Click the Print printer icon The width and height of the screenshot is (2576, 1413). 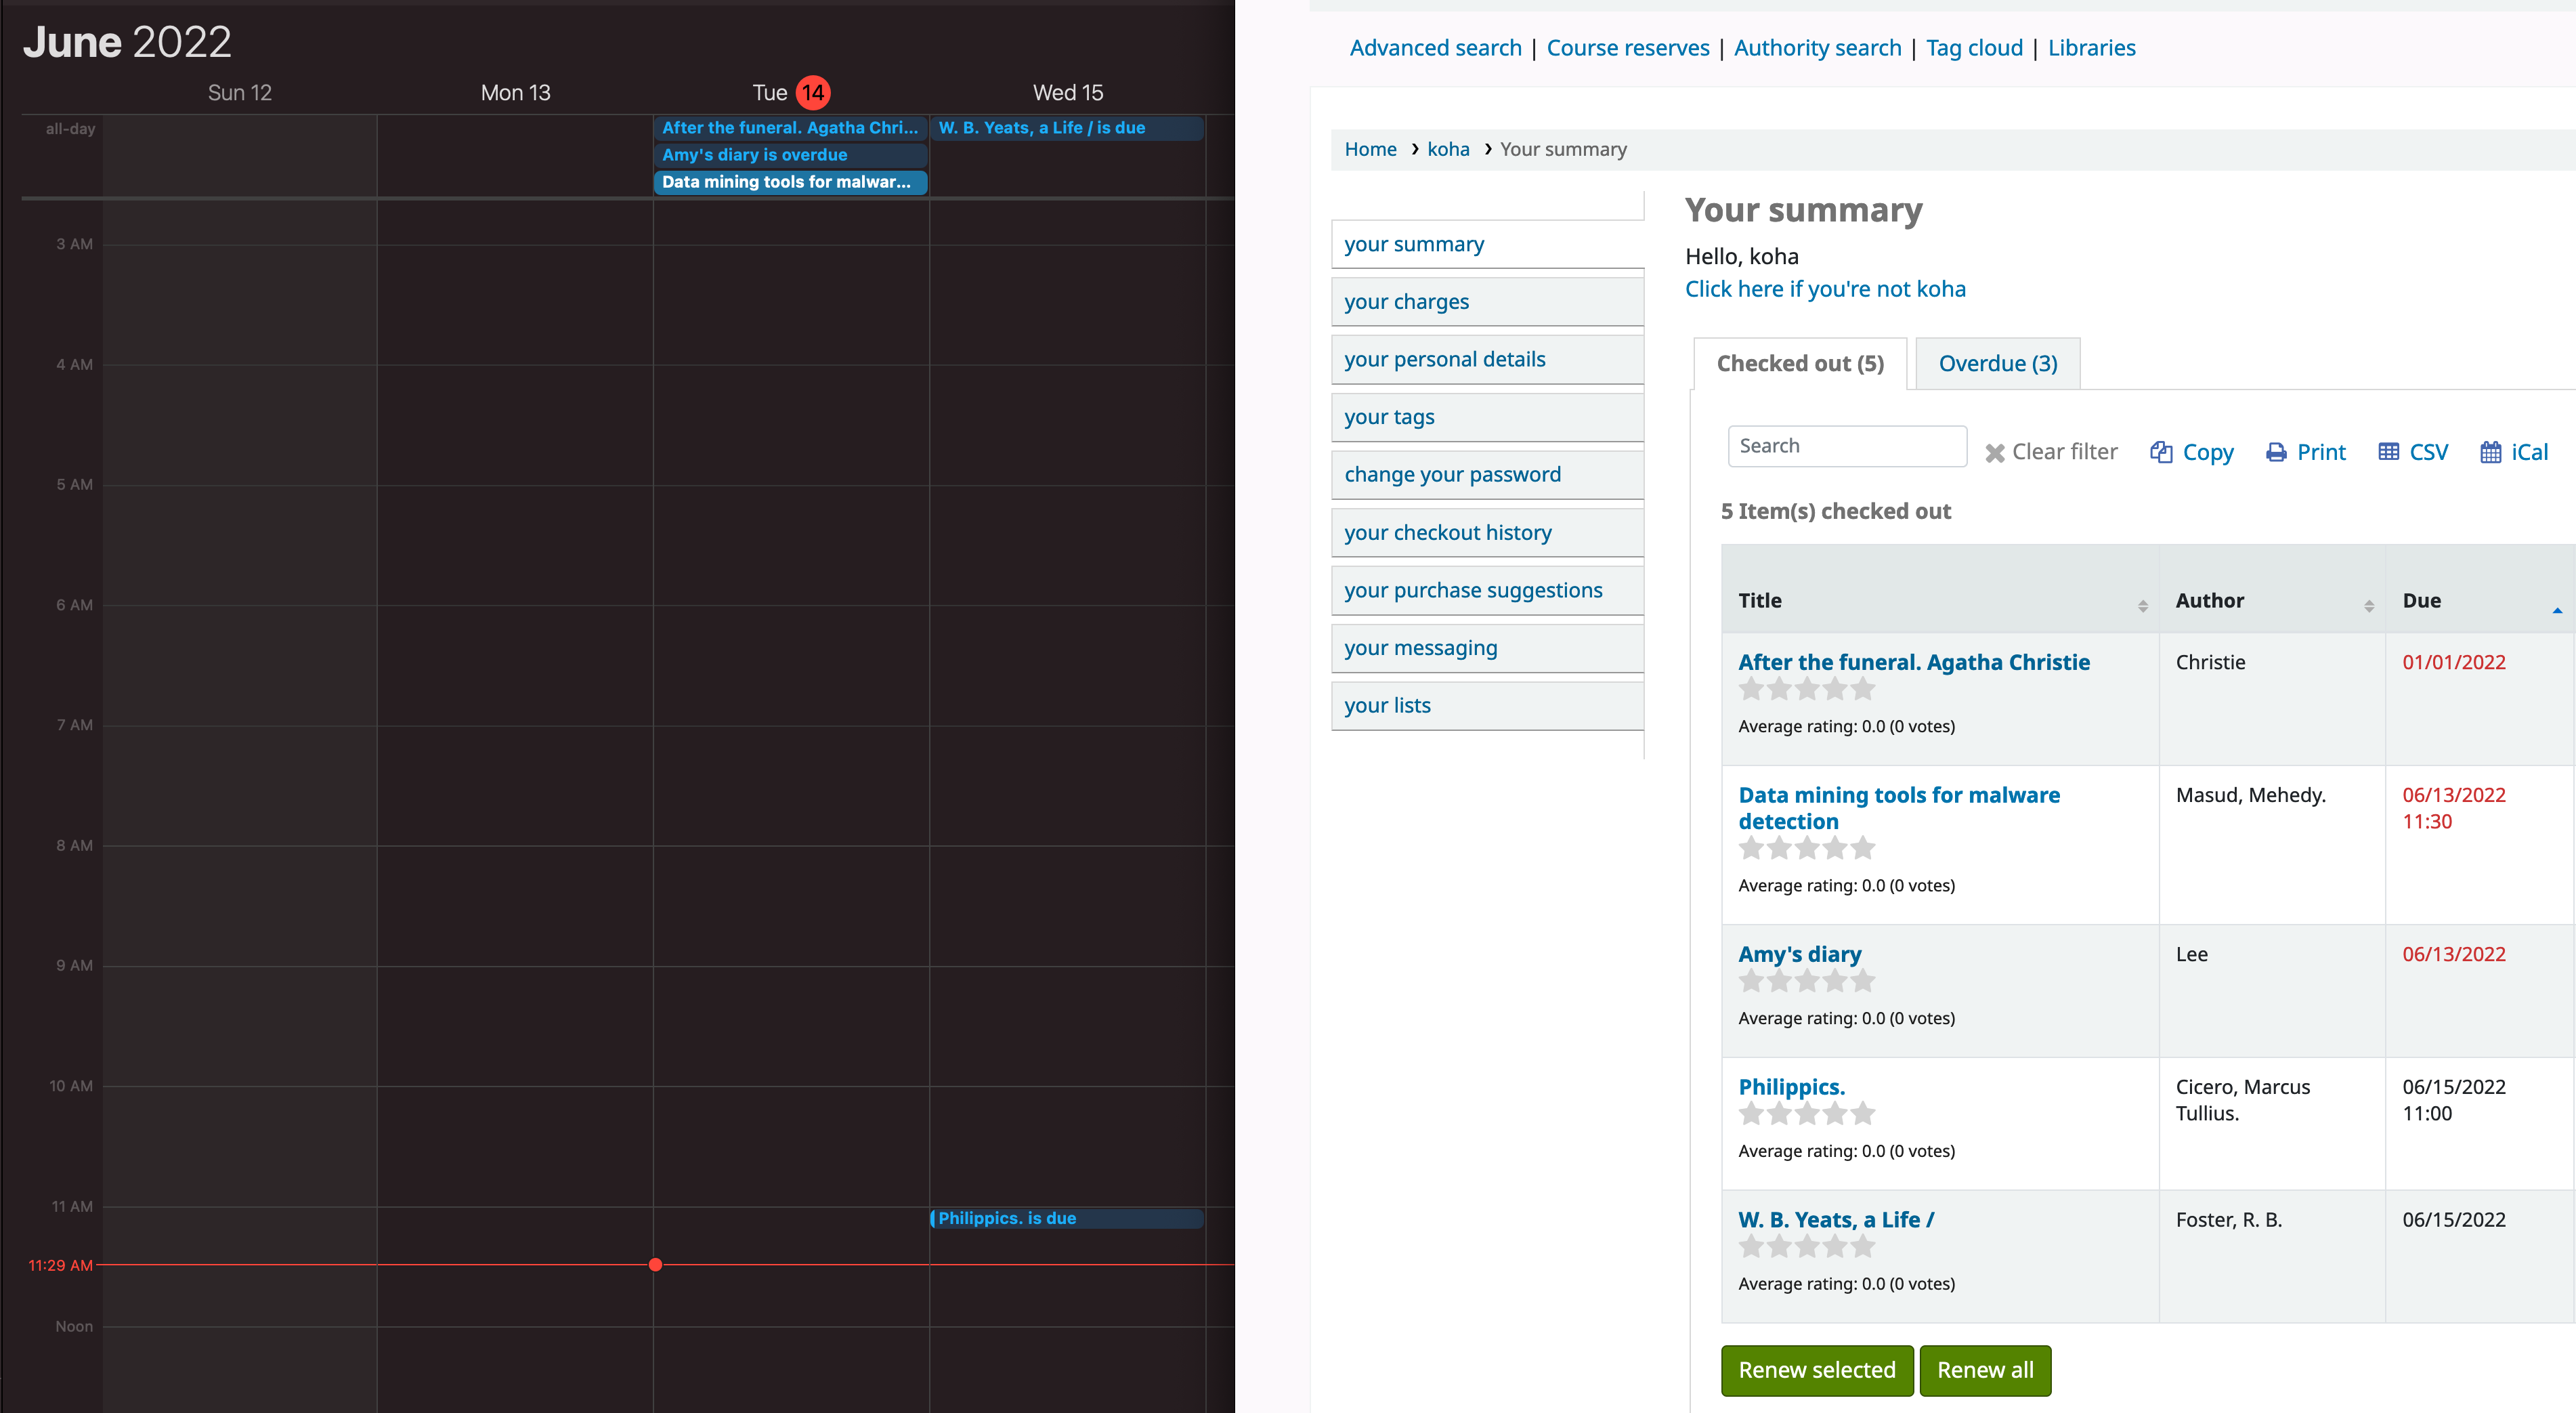coord(2276,452)
